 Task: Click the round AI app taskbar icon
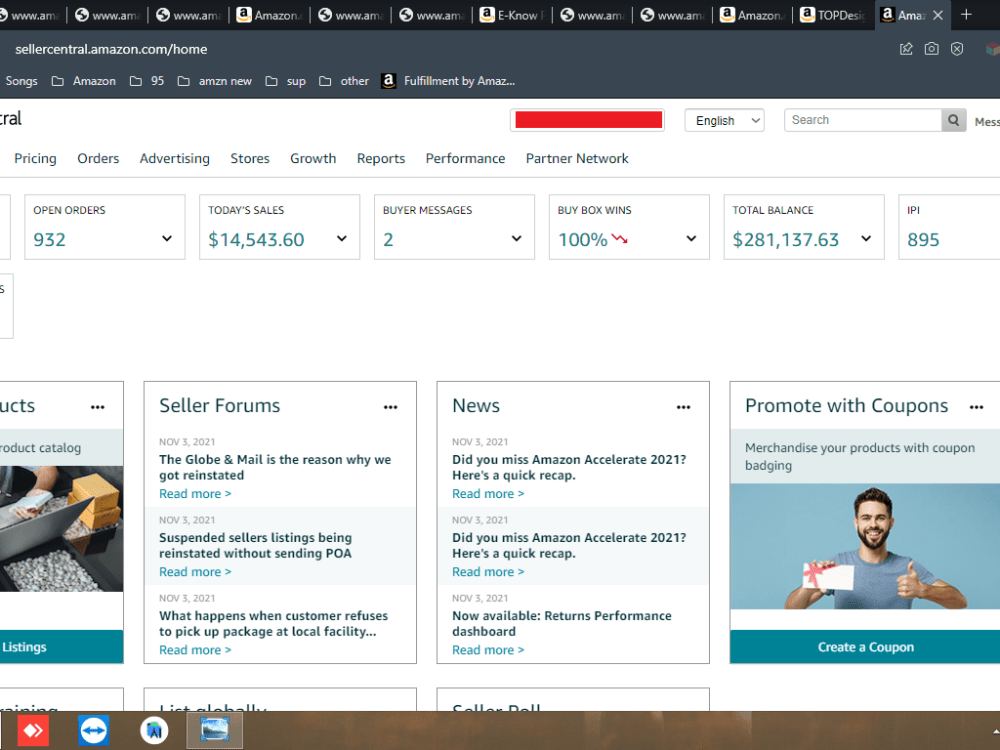pos(154,730)
